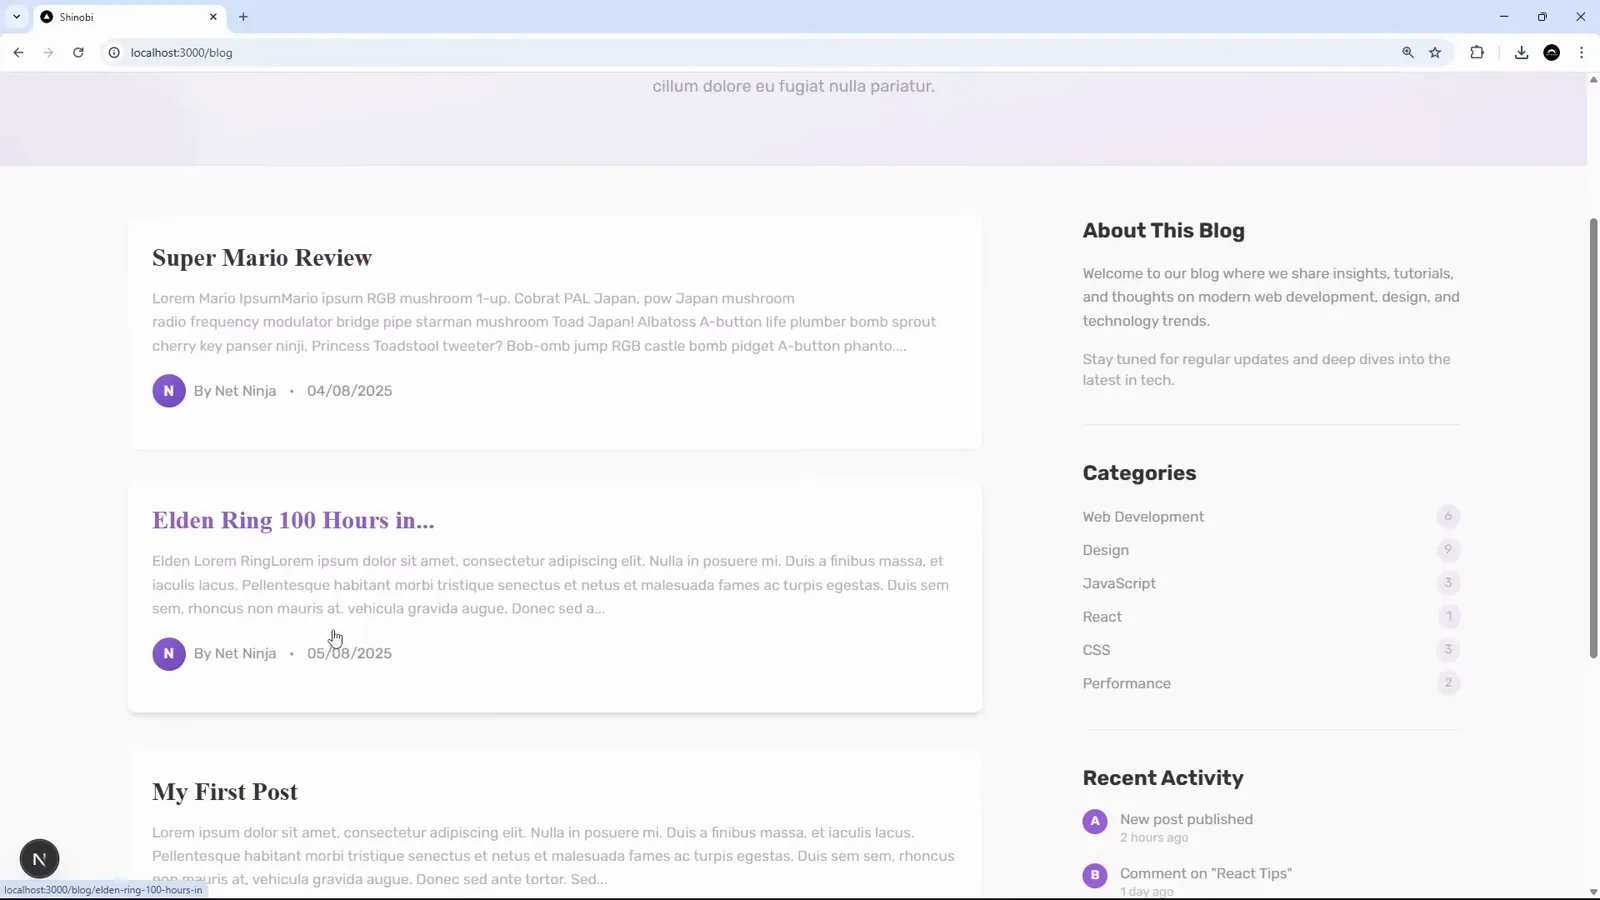This screenshot has width=1600, height=900.
Task: Open the My First Post article
Action: click(225, 792)
